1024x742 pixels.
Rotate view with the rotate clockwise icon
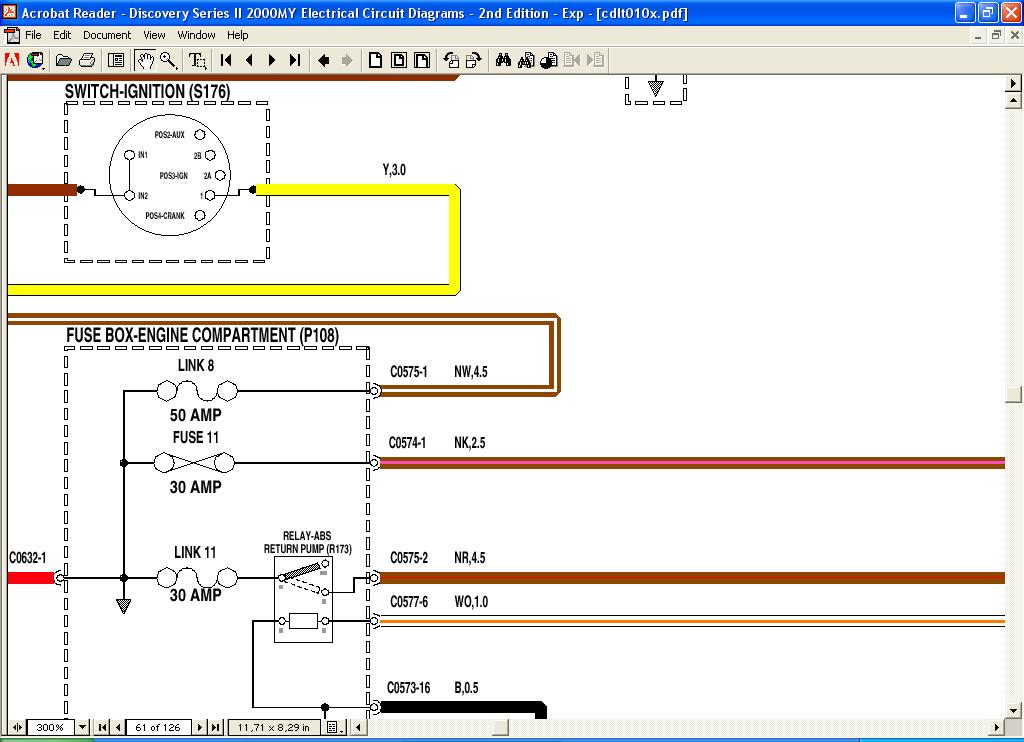[474, 60]
